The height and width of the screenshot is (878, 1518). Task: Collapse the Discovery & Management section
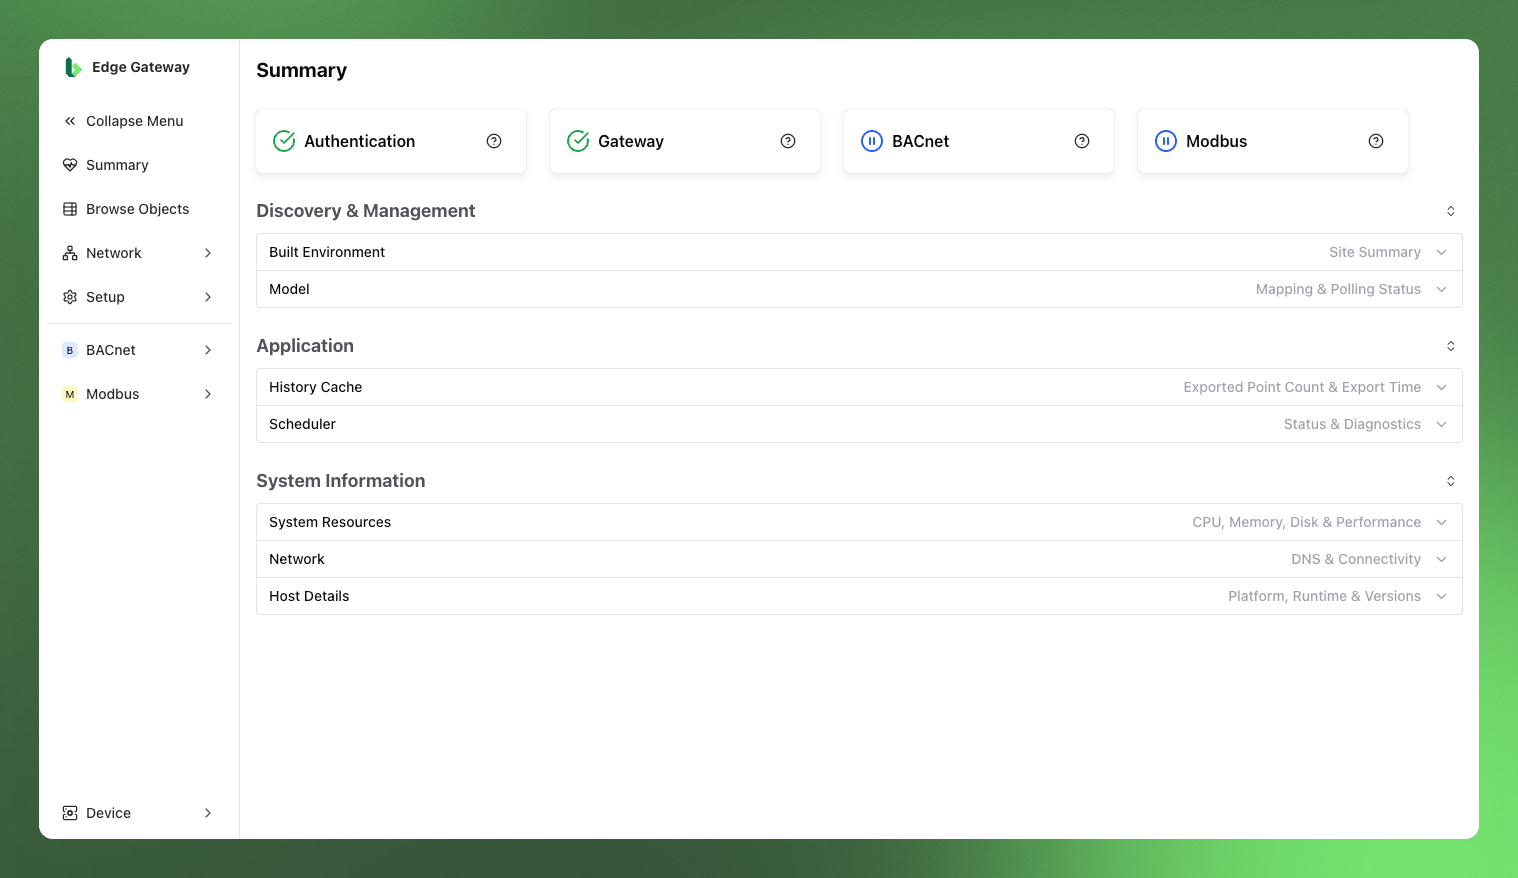pyautogui.click(x=1451, y=211)
